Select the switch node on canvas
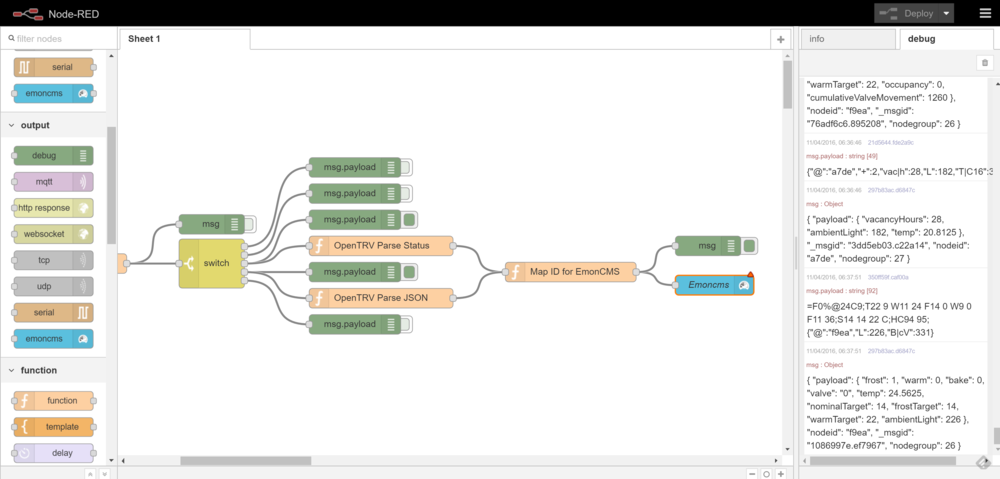This screenshot has height=479, width=1000. (212, 263)
